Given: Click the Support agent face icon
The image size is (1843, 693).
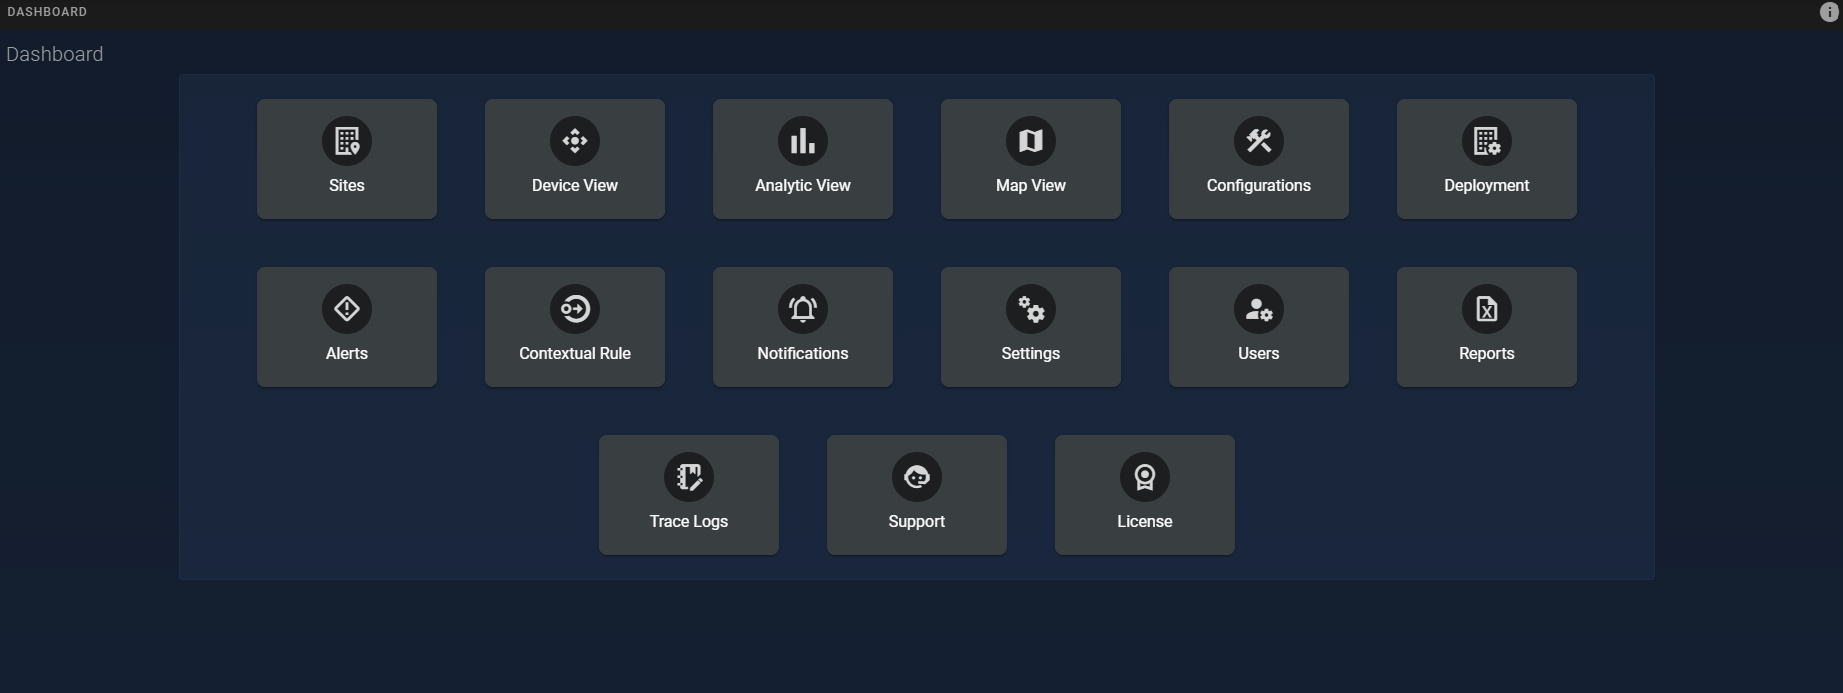Looking at the screenshot, I should point(917,477).
